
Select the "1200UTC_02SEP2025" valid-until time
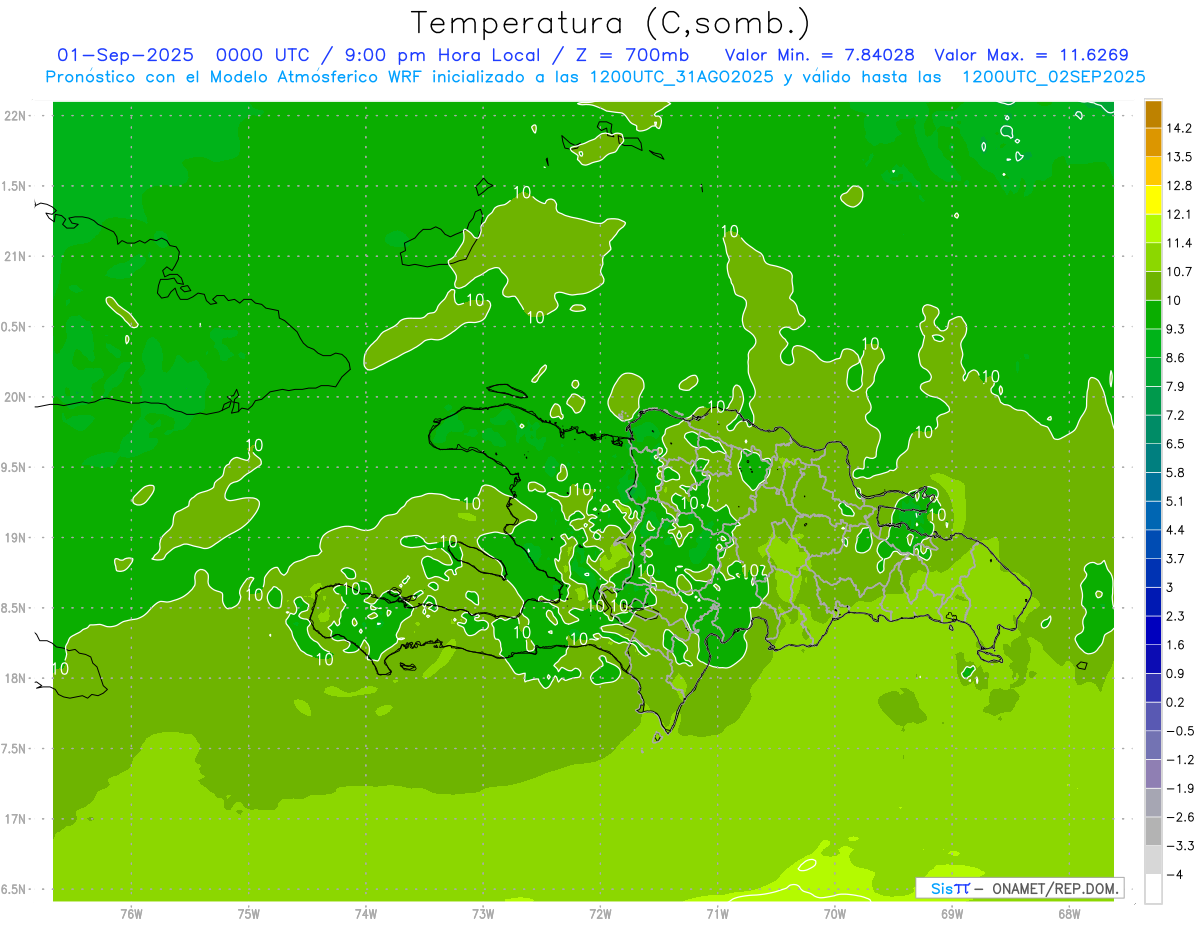click(x=1053, y=77)
